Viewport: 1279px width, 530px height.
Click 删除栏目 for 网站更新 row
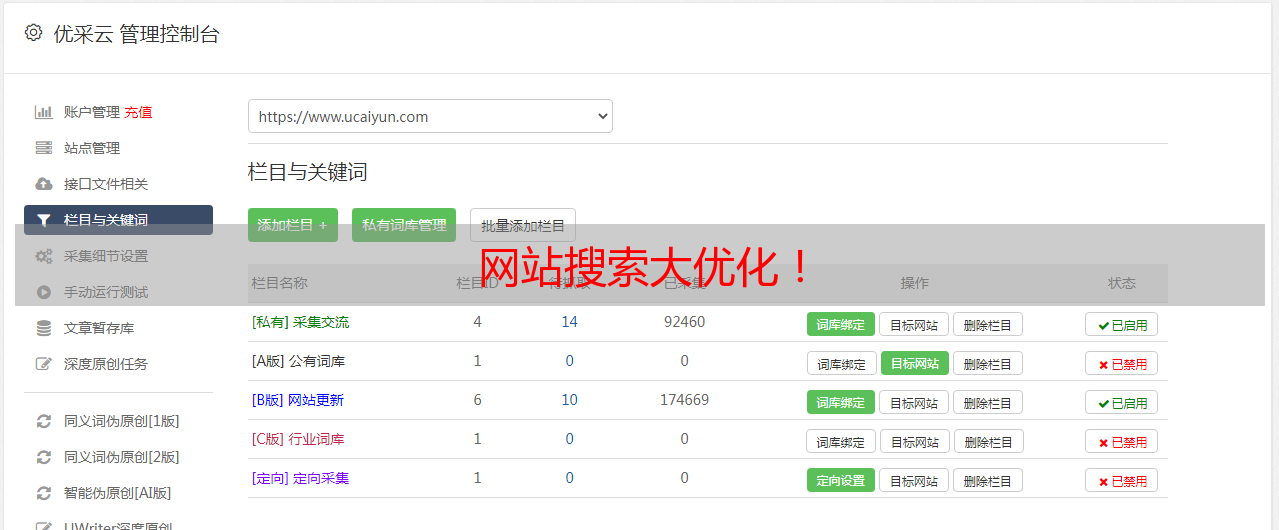[988, 402]
